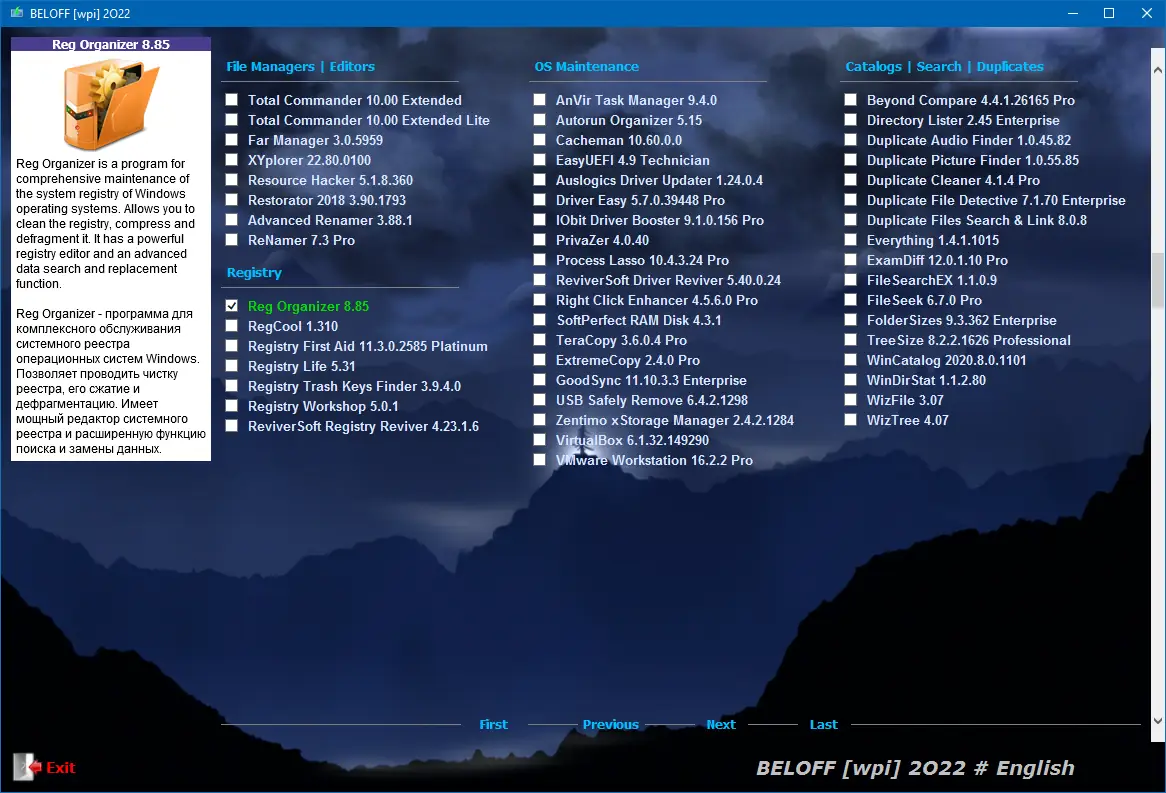Click the Driver Easy 5.7.0.39448 Pro label

[640, 200]
